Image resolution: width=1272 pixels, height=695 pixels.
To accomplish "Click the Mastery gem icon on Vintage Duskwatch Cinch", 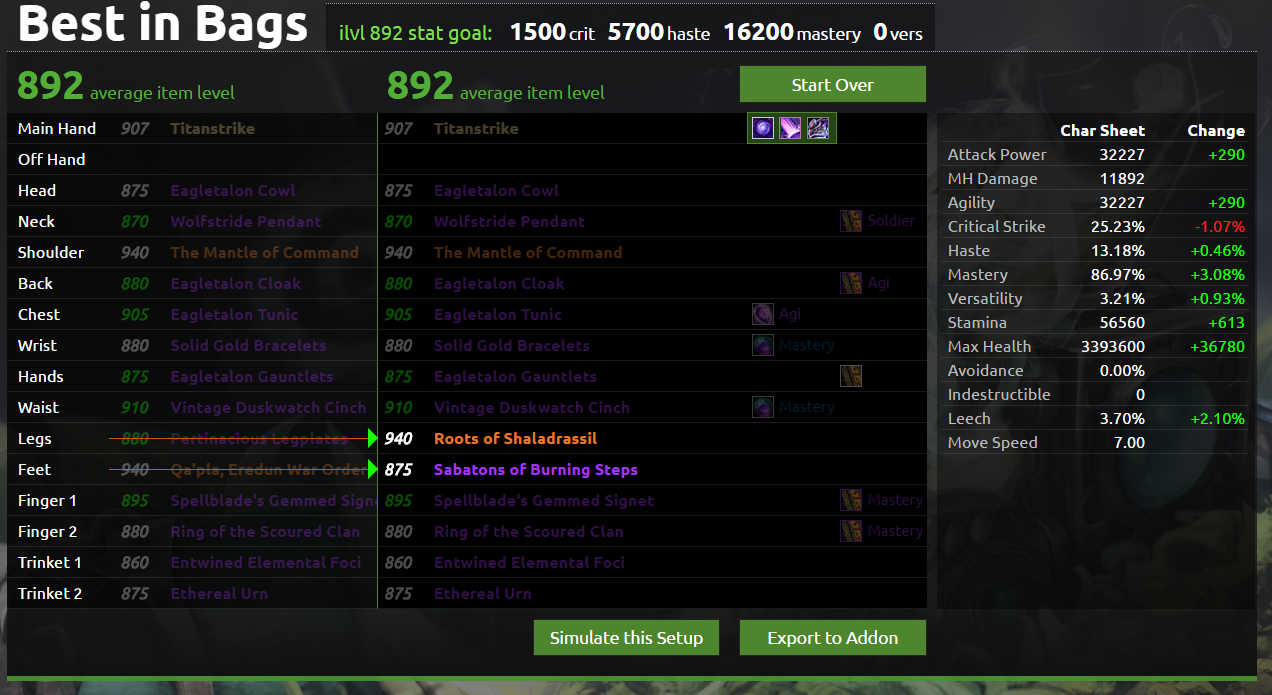I will coord(763,407).
